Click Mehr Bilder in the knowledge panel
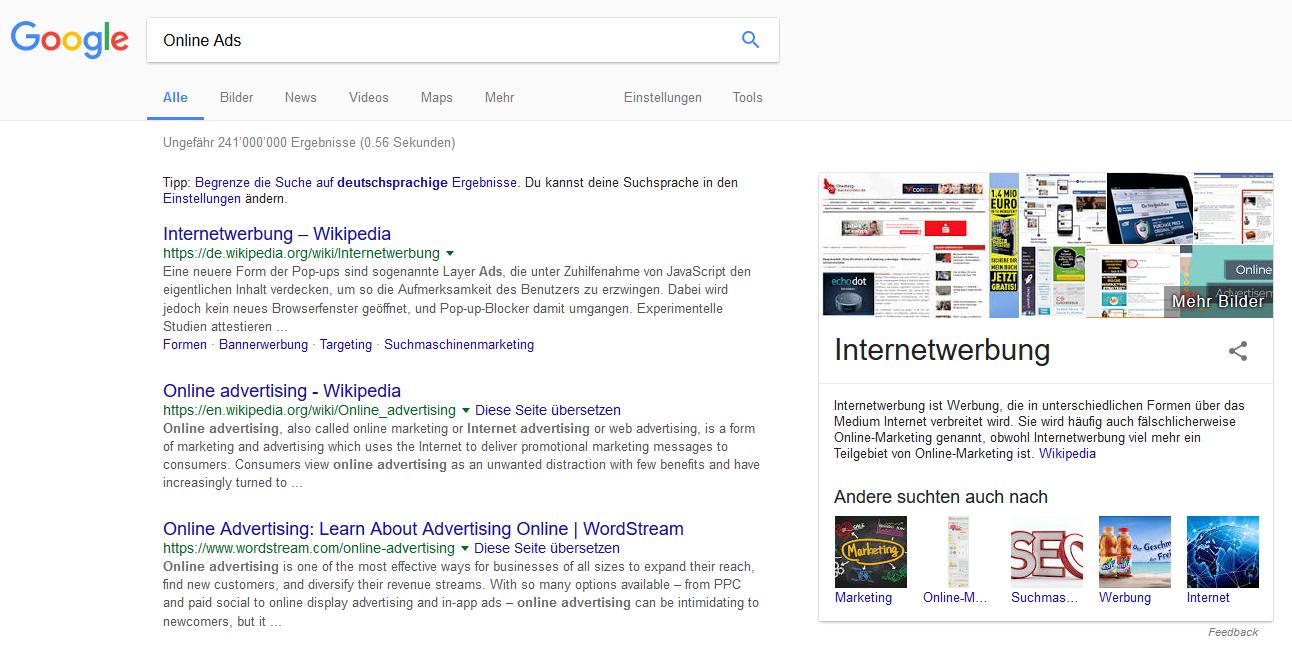The height and width of the screenshot is (656, 1292). pos(1217,301)
